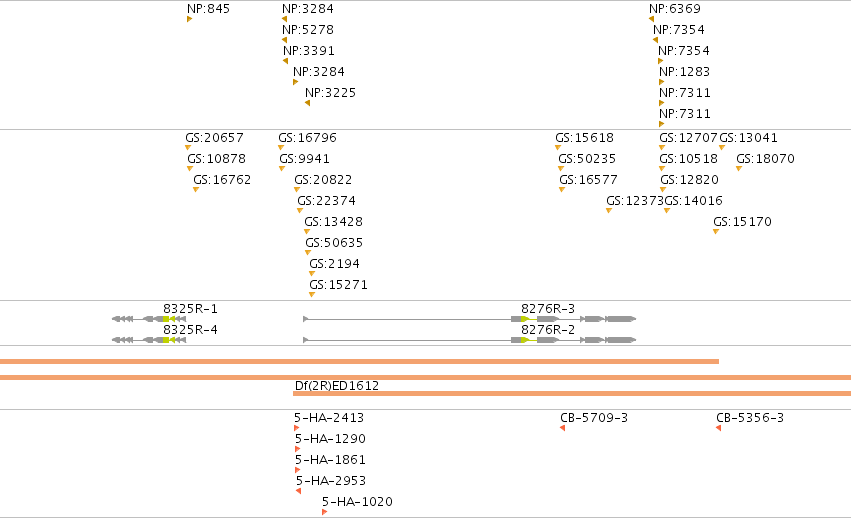Click the GS:20822 label
Screen dimensions: 851x518
click(323, 180)
